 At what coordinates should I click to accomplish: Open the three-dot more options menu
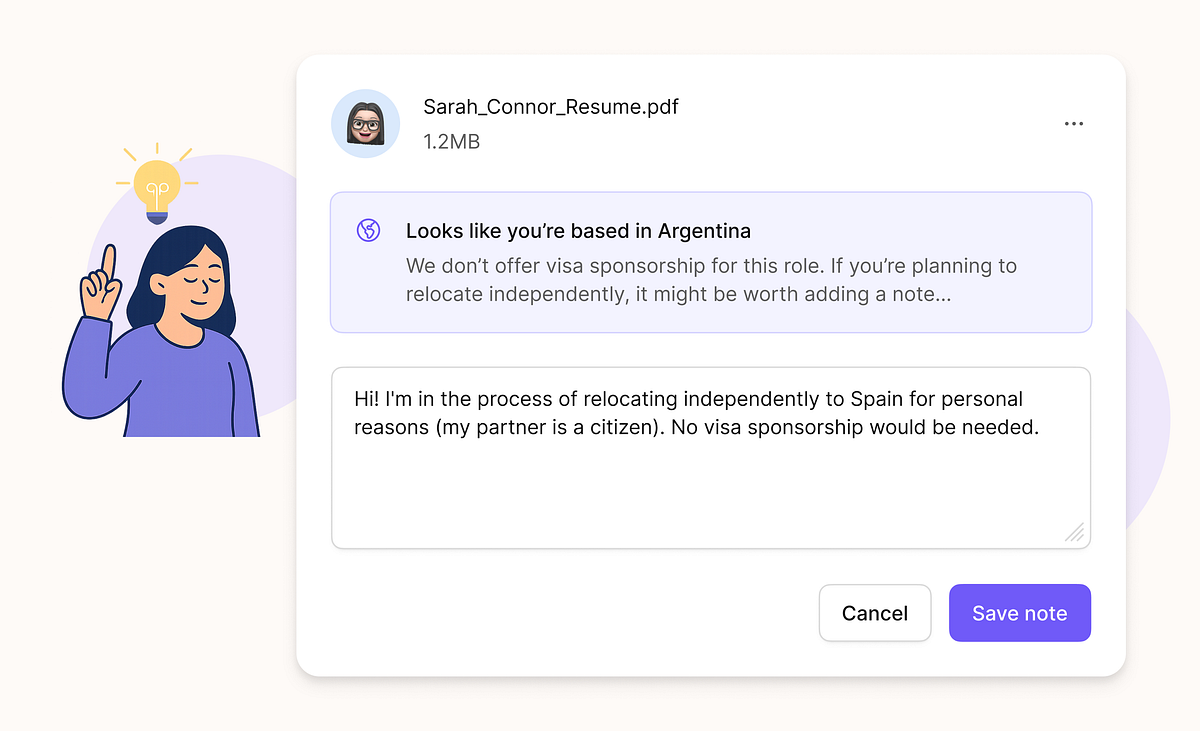click(x=1074, y=124)
